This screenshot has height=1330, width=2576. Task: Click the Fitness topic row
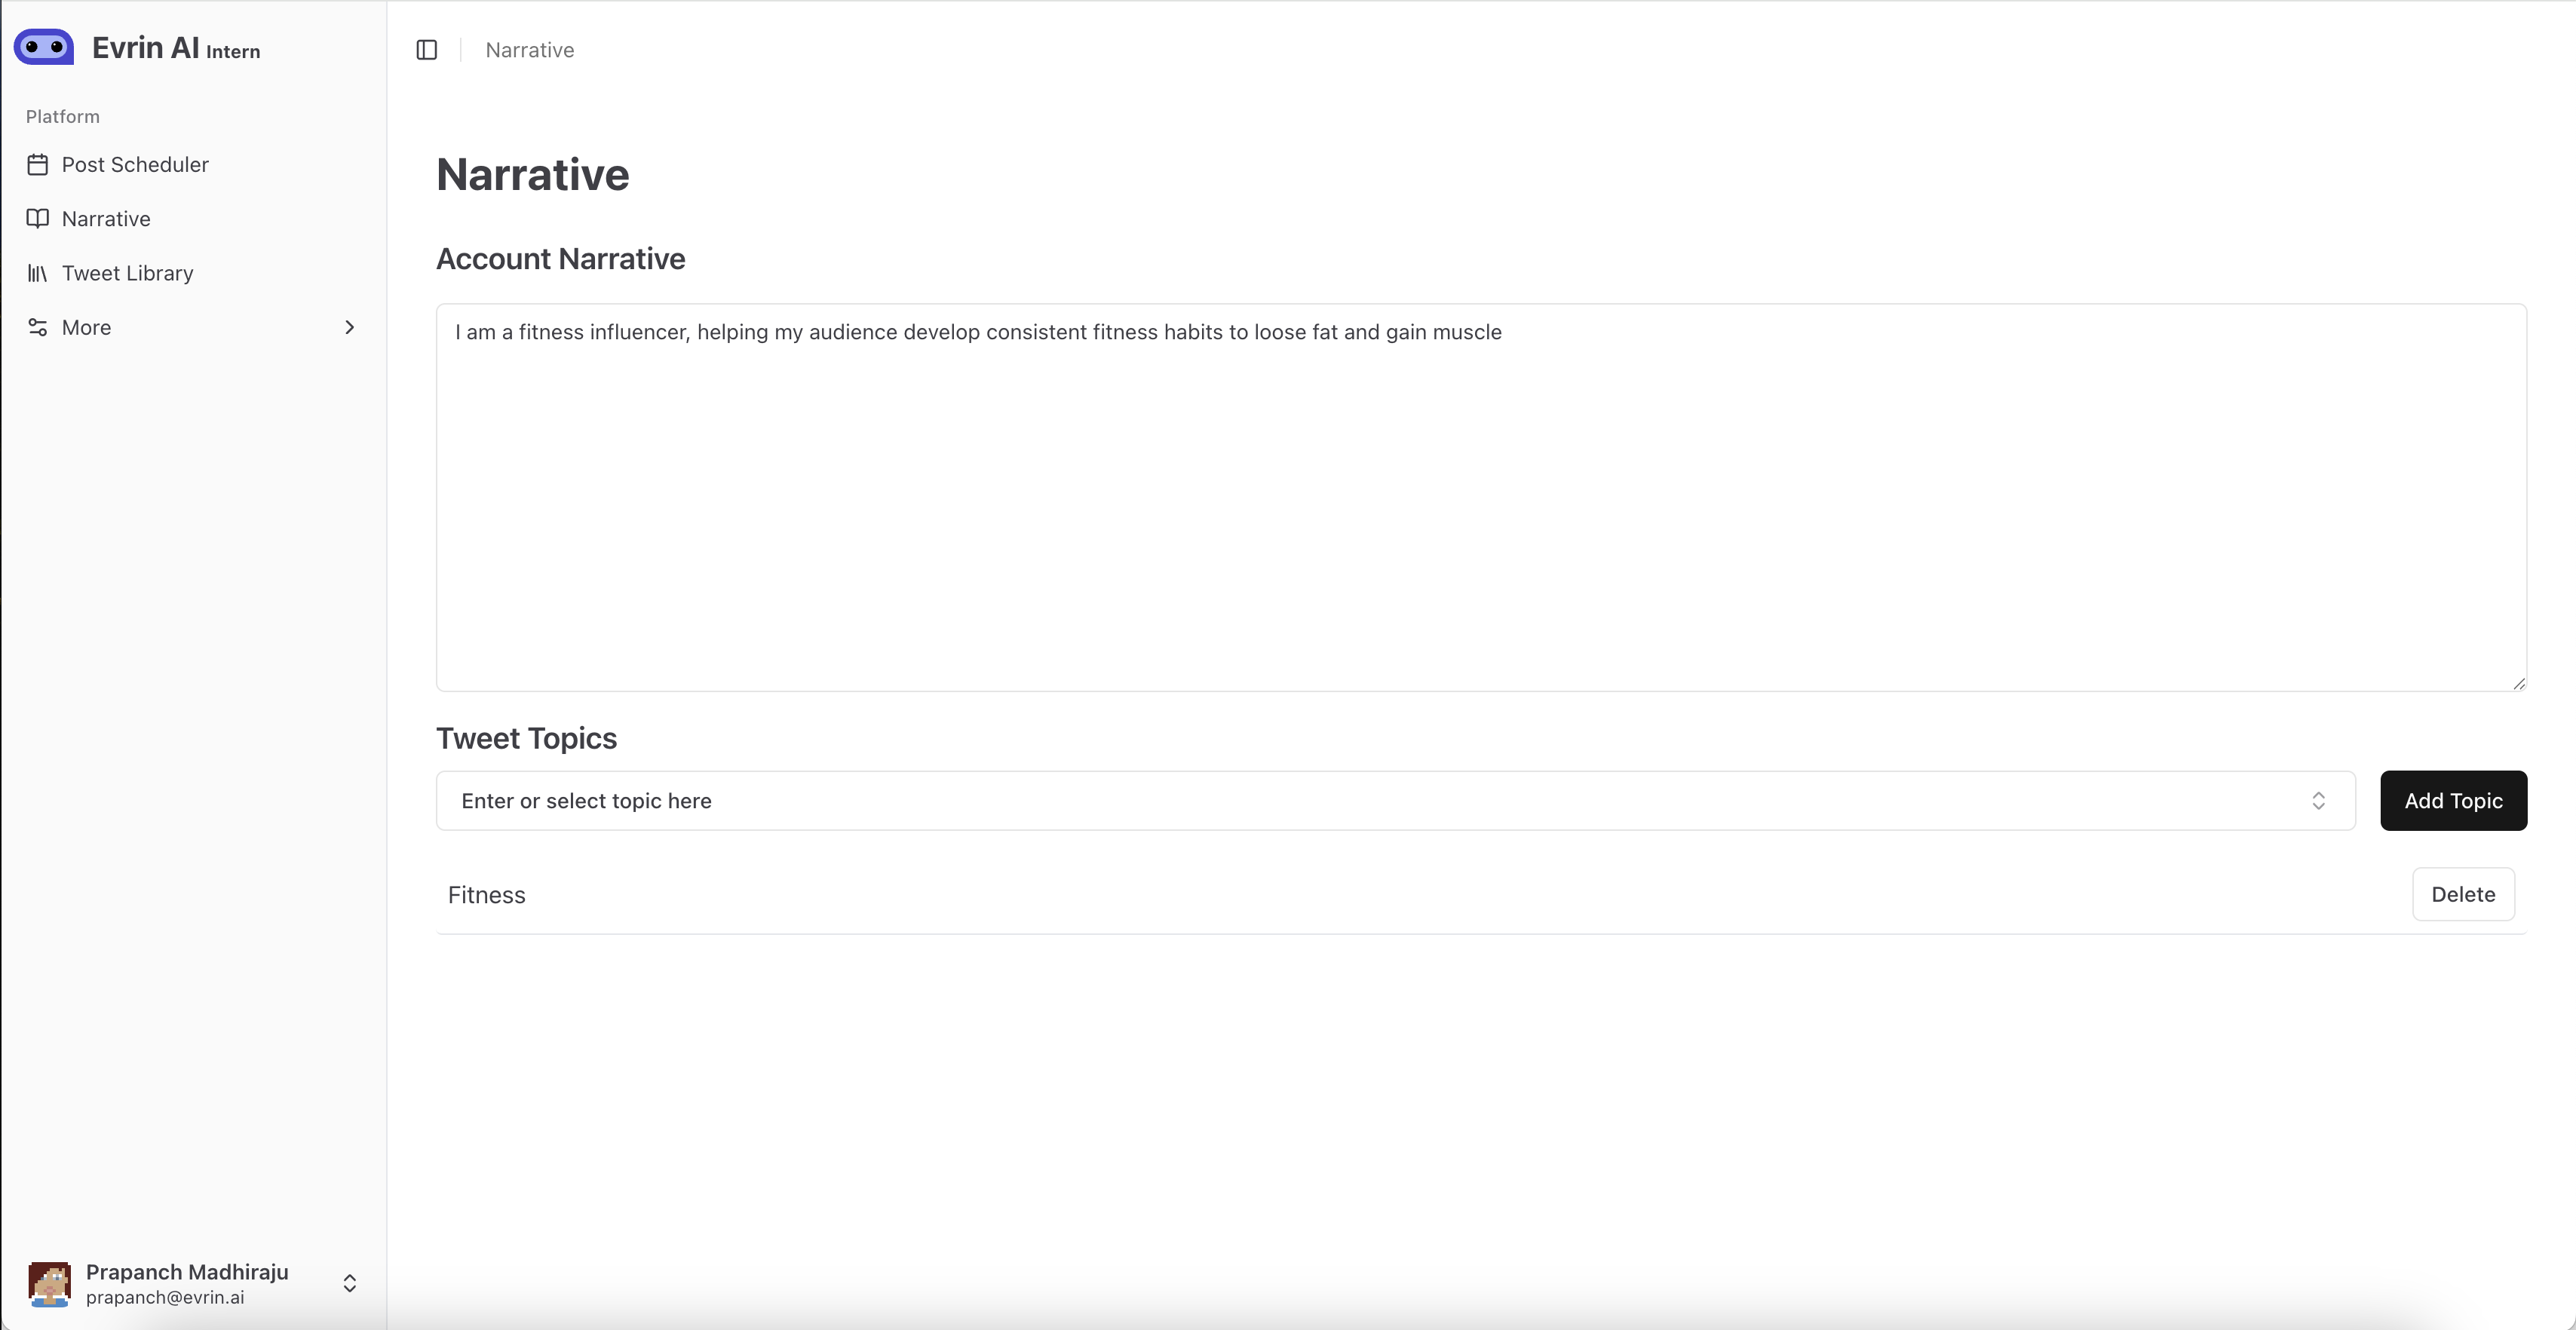[x=487, y=895]
